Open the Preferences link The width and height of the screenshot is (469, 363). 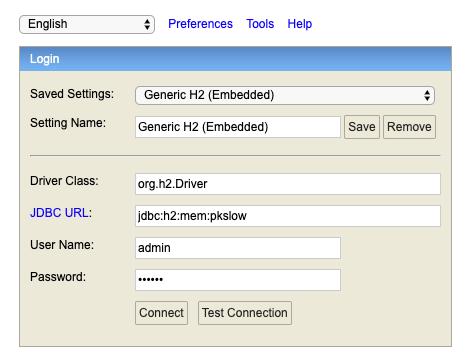(x=200, y=24)
